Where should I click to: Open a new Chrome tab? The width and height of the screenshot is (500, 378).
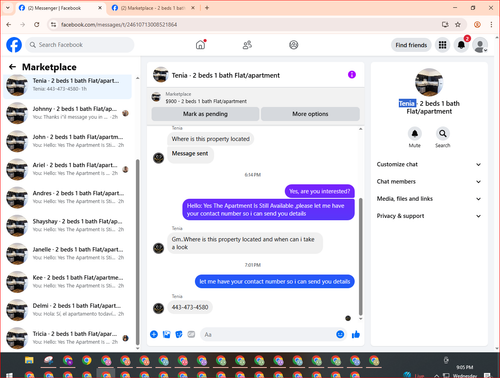coord(207,8)
